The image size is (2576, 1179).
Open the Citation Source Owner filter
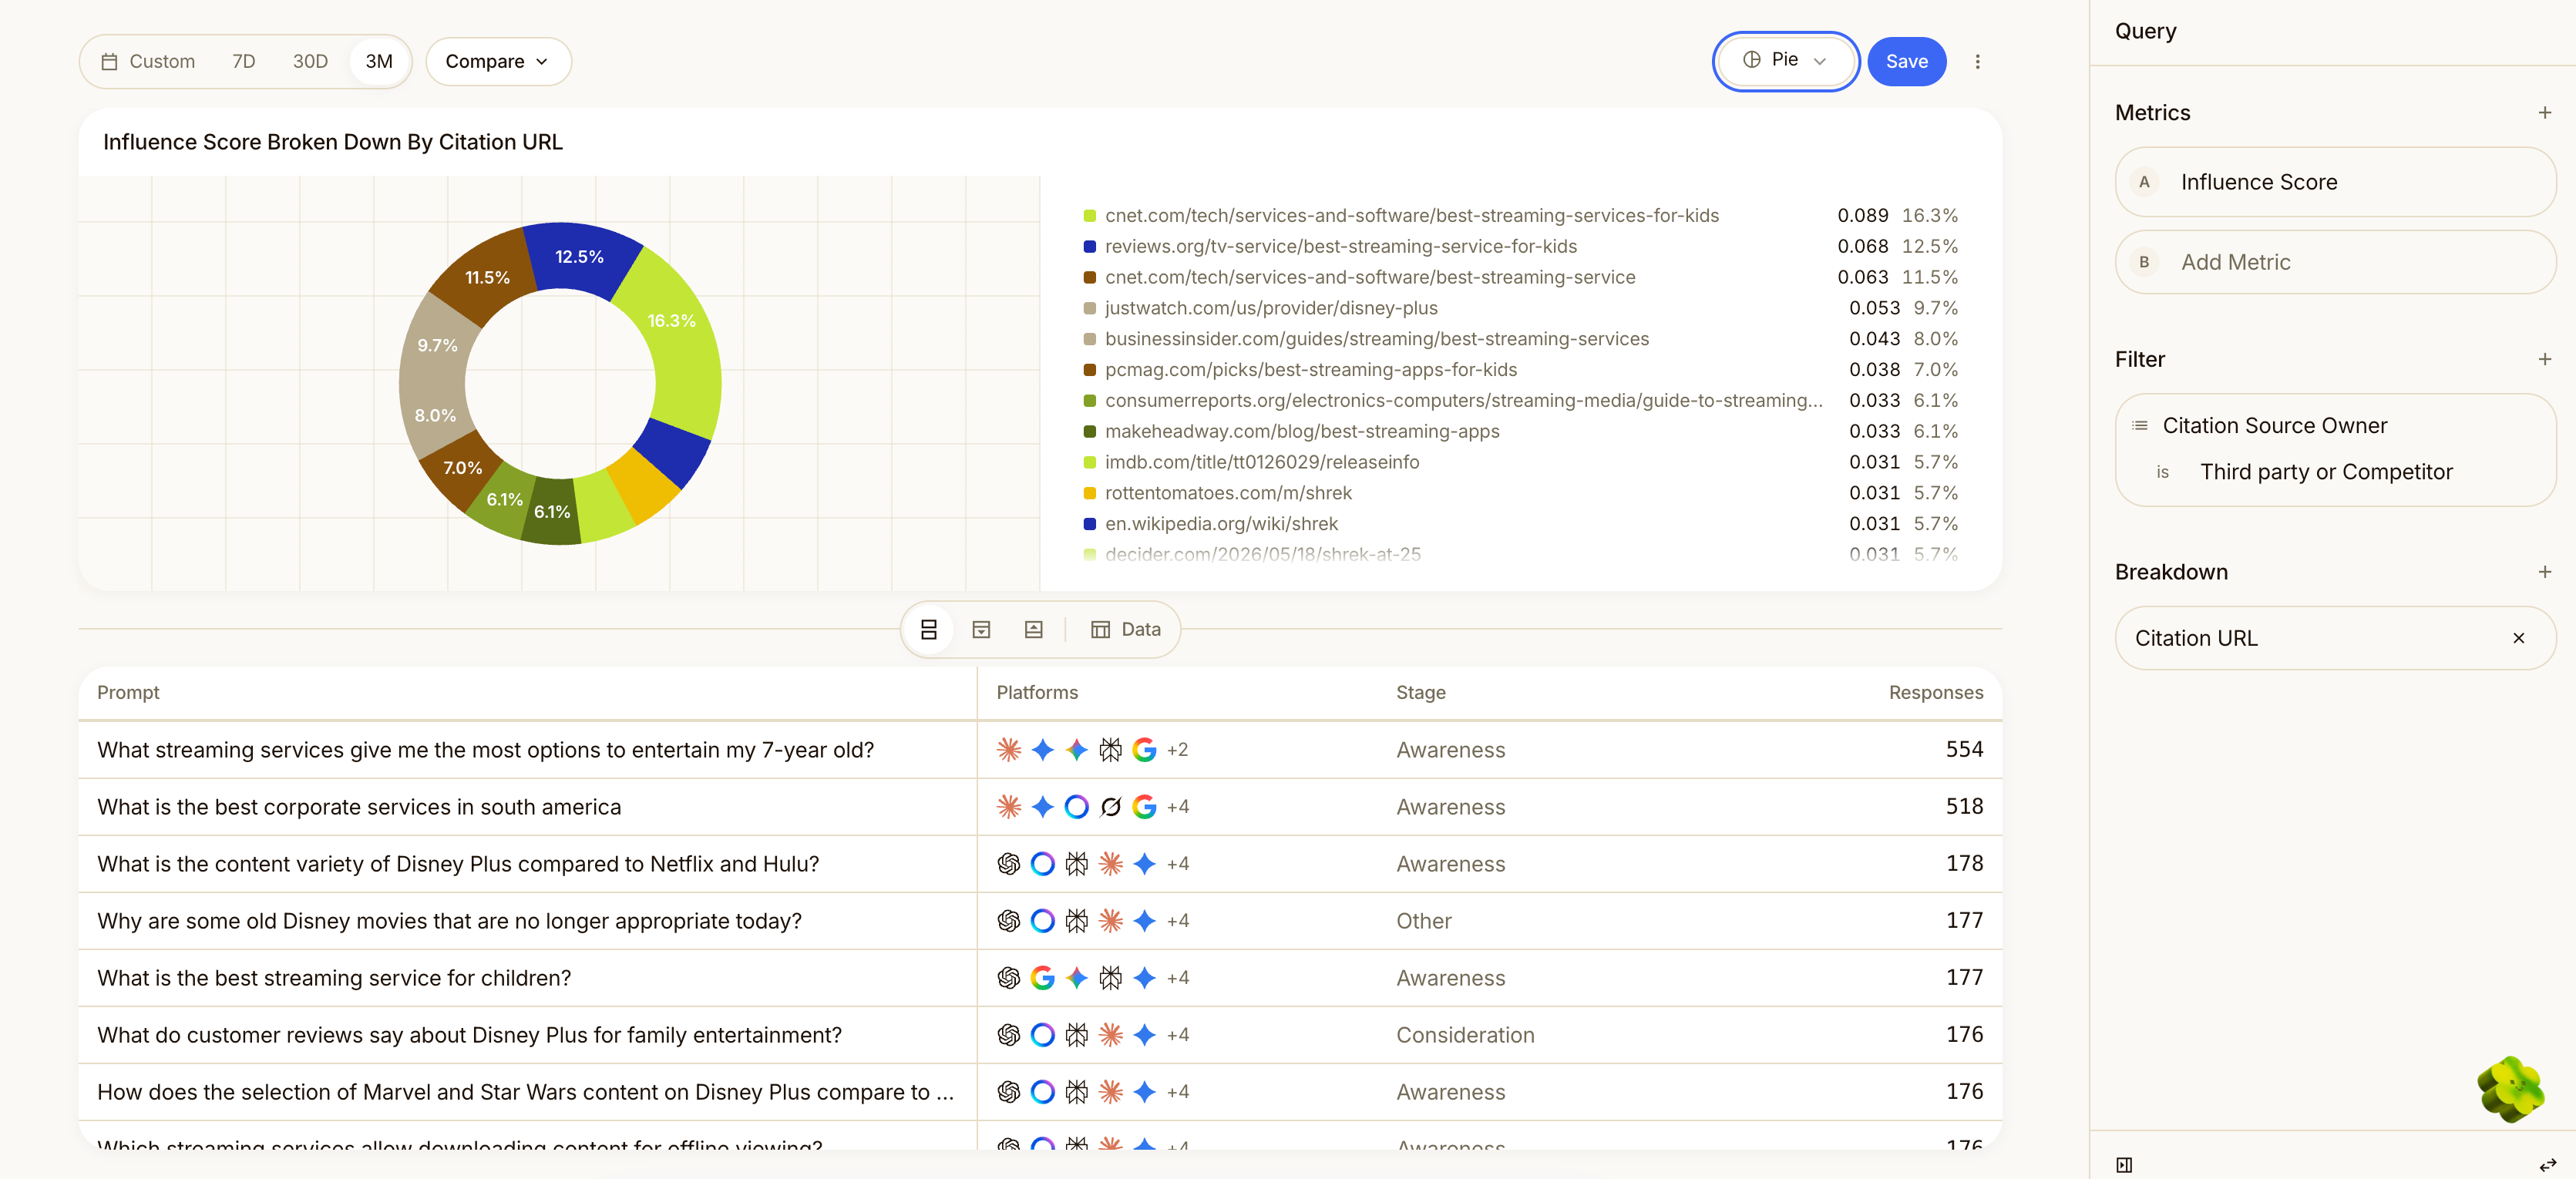(2274, 425)
